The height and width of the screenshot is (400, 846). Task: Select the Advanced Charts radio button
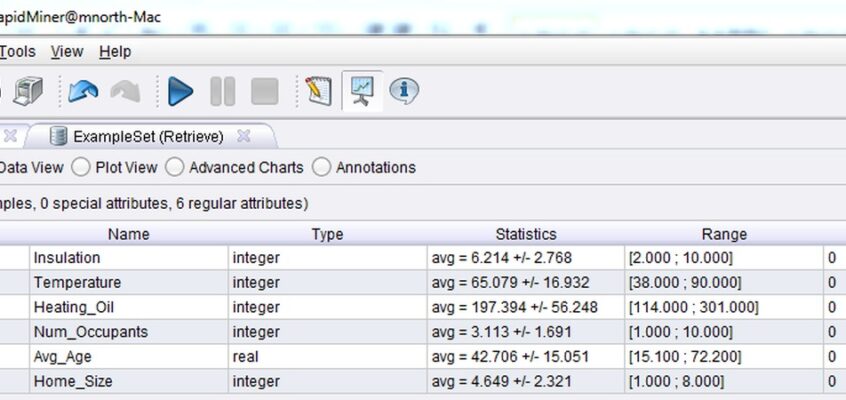pyautogui.click(x=174, y=167)
